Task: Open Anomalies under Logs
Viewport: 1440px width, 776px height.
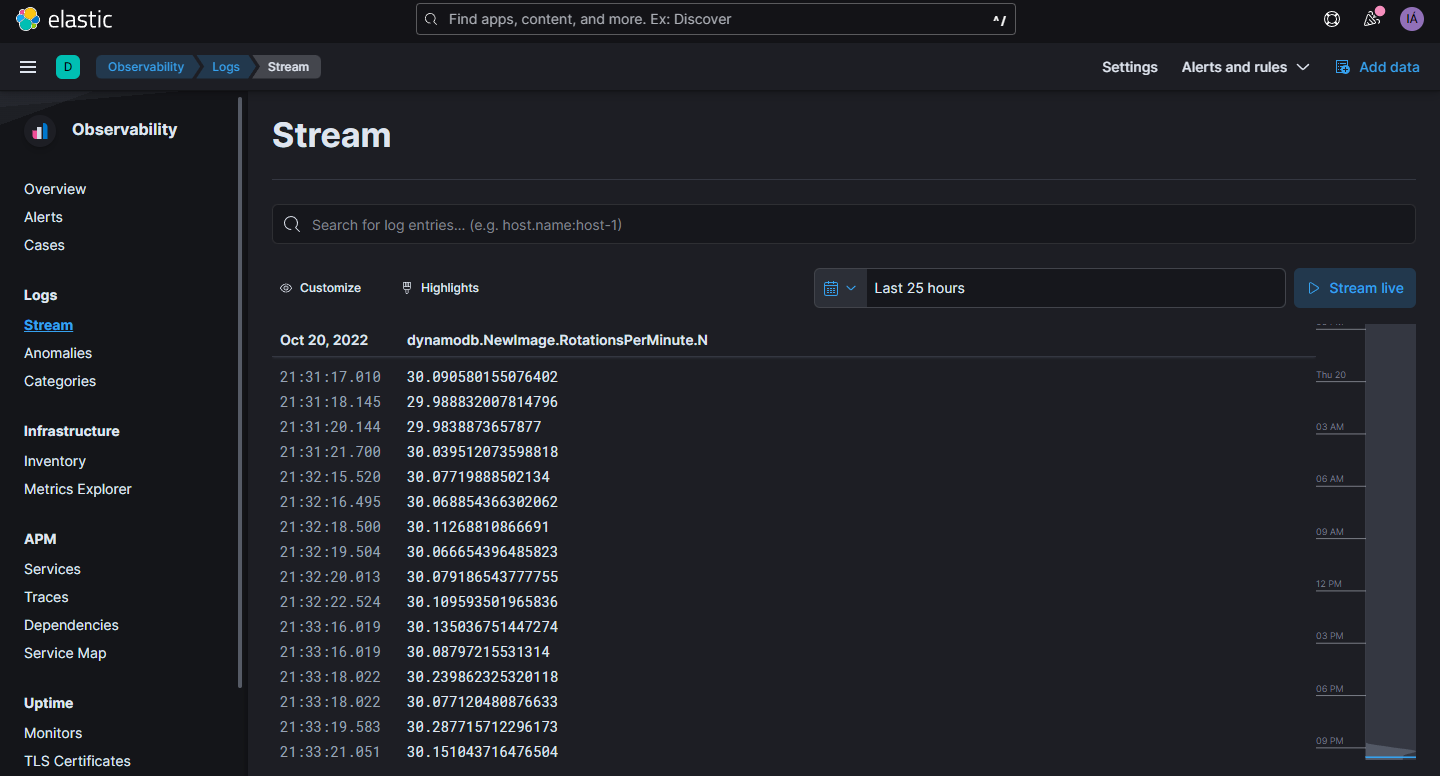Action: [58, 353]
